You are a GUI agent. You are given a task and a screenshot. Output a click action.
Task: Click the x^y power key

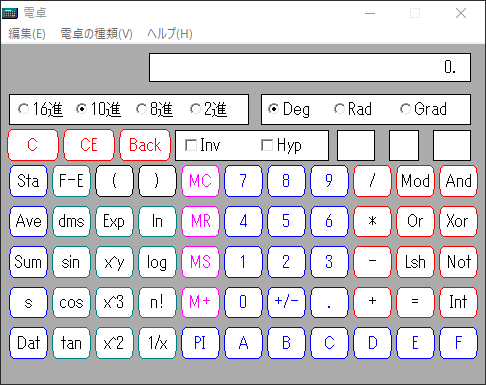click(114, 262)
